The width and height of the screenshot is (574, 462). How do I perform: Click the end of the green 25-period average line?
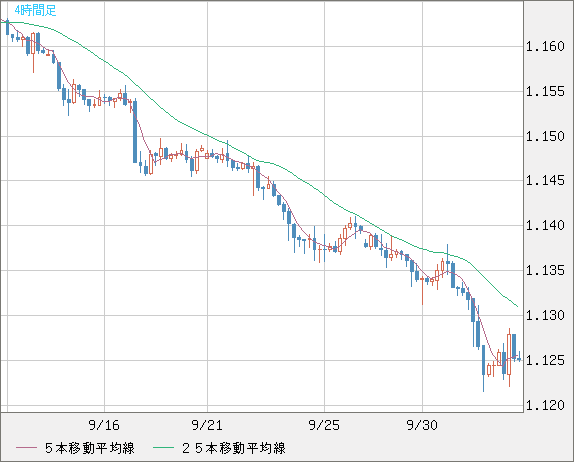tap(517, 306)
